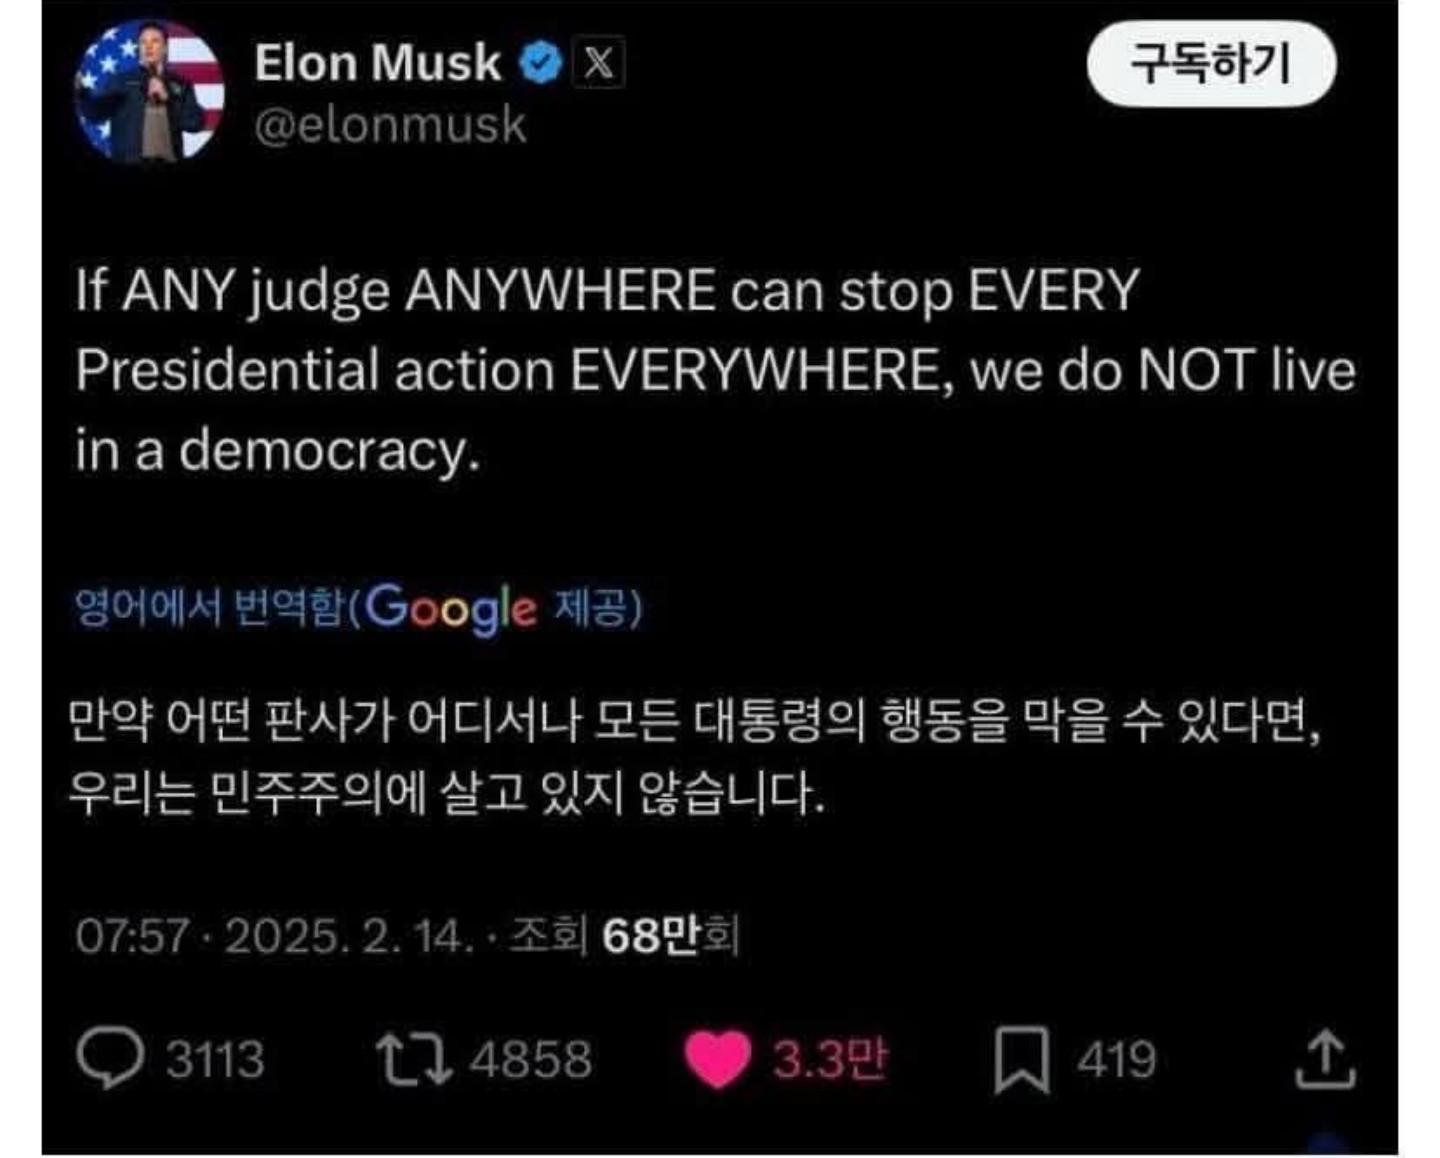Screen dimensions: 1440x1158
Task: Click the 3.3만 like count
Action: [829, 1060]
